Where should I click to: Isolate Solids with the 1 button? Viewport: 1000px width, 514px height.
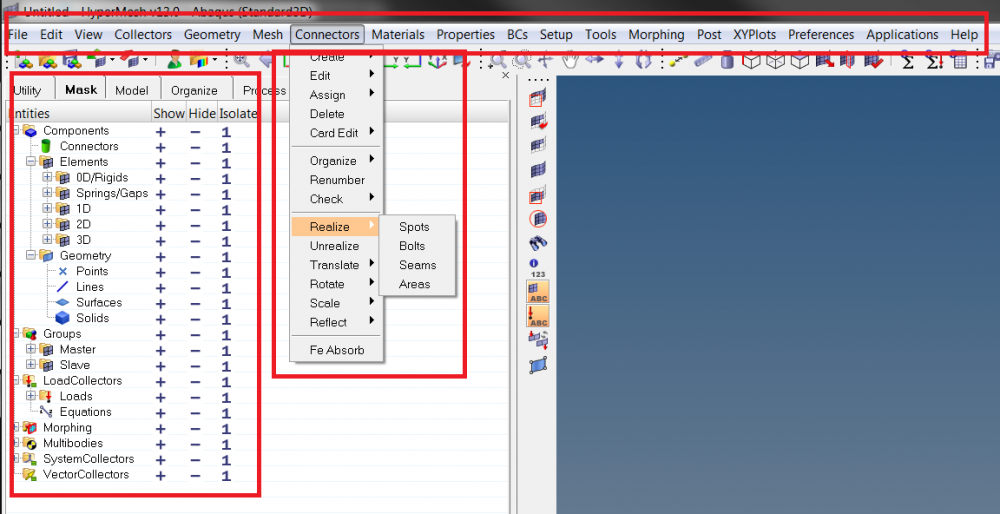click(x=226, y=319)
